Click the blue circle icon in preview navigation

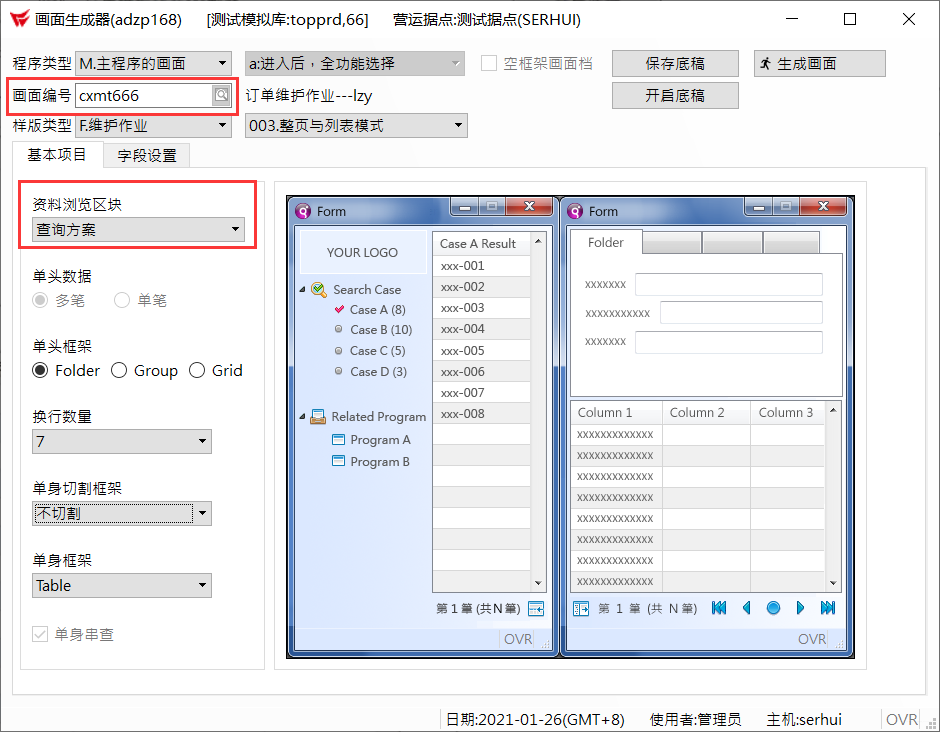point(773,608)
